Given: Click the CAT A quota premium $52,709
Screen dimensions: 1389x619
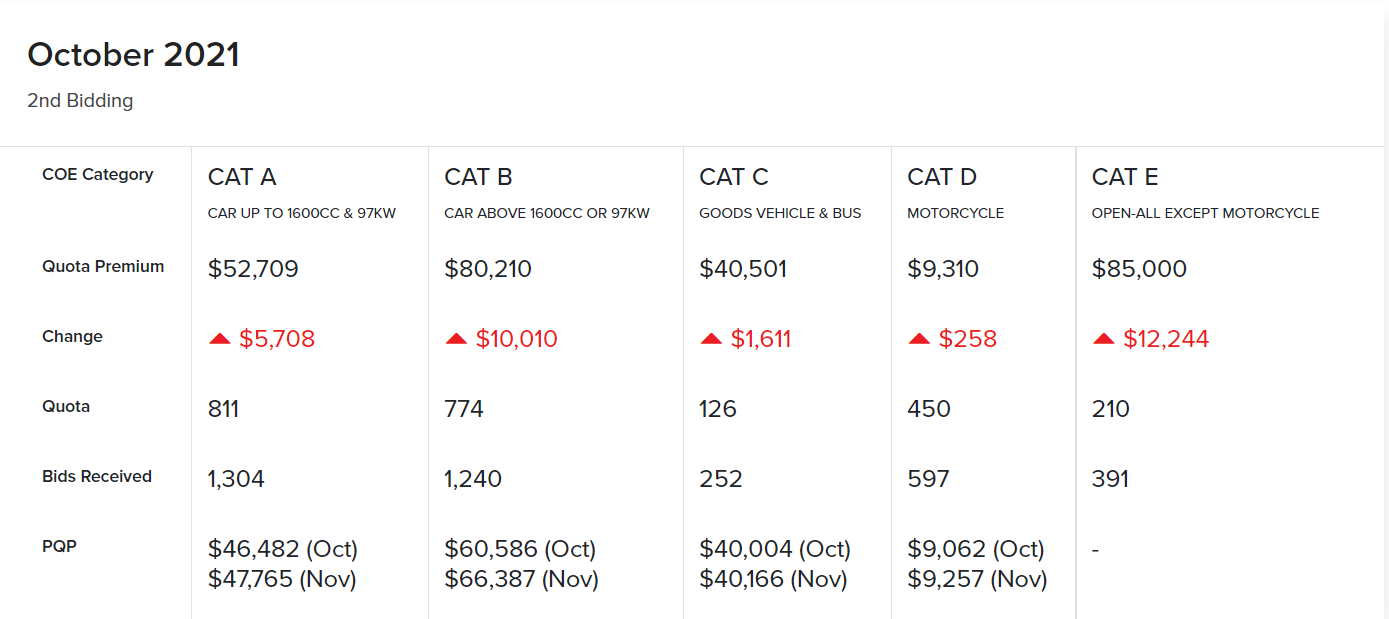Looking at the screenshot, I should [253, 269].
